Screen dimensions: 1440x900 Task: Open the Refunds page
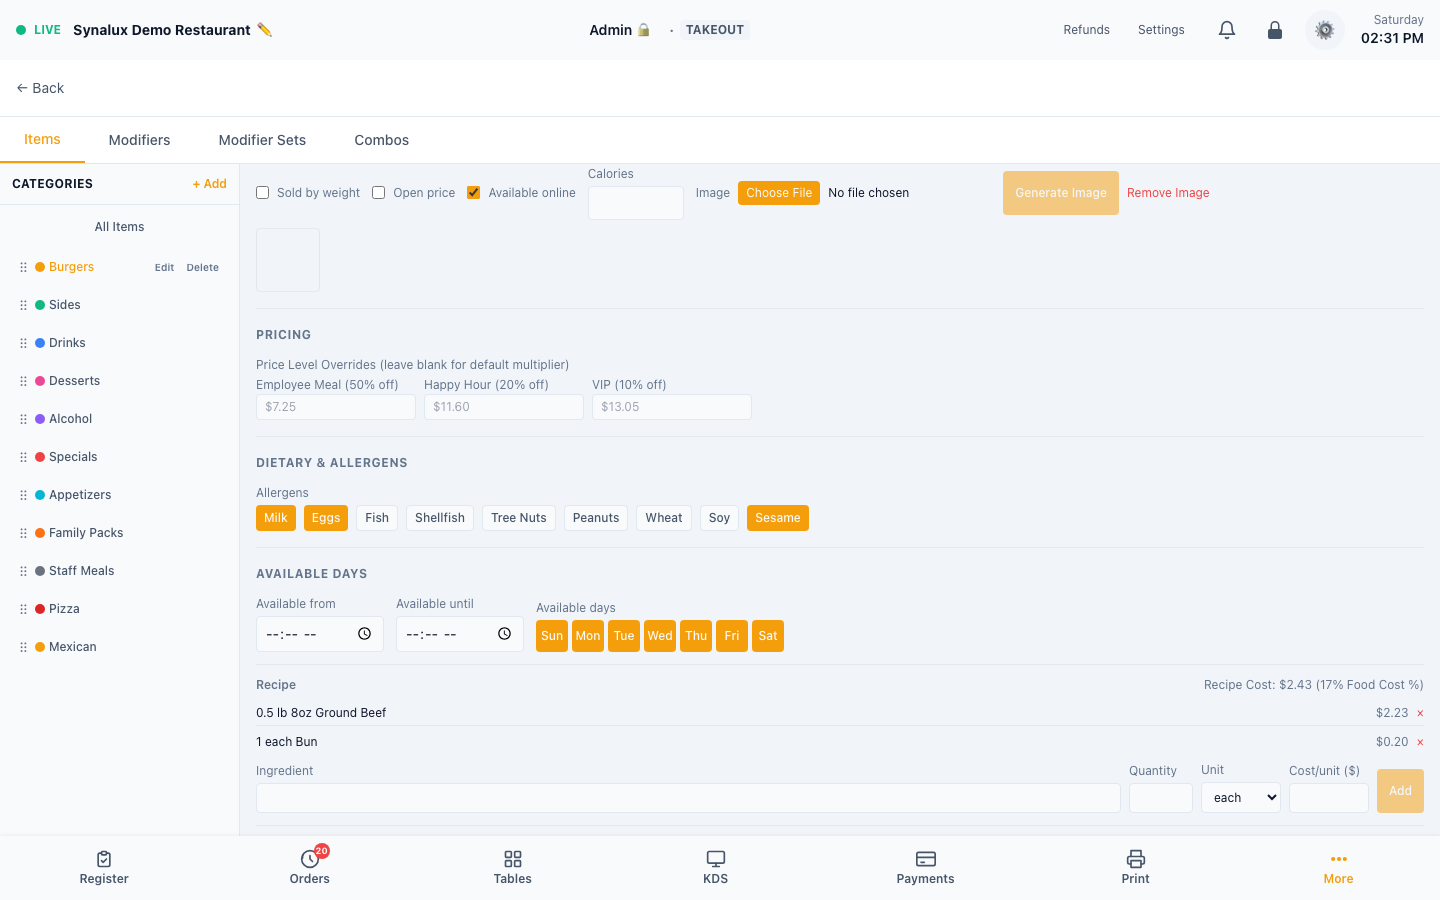point(1087,30)
